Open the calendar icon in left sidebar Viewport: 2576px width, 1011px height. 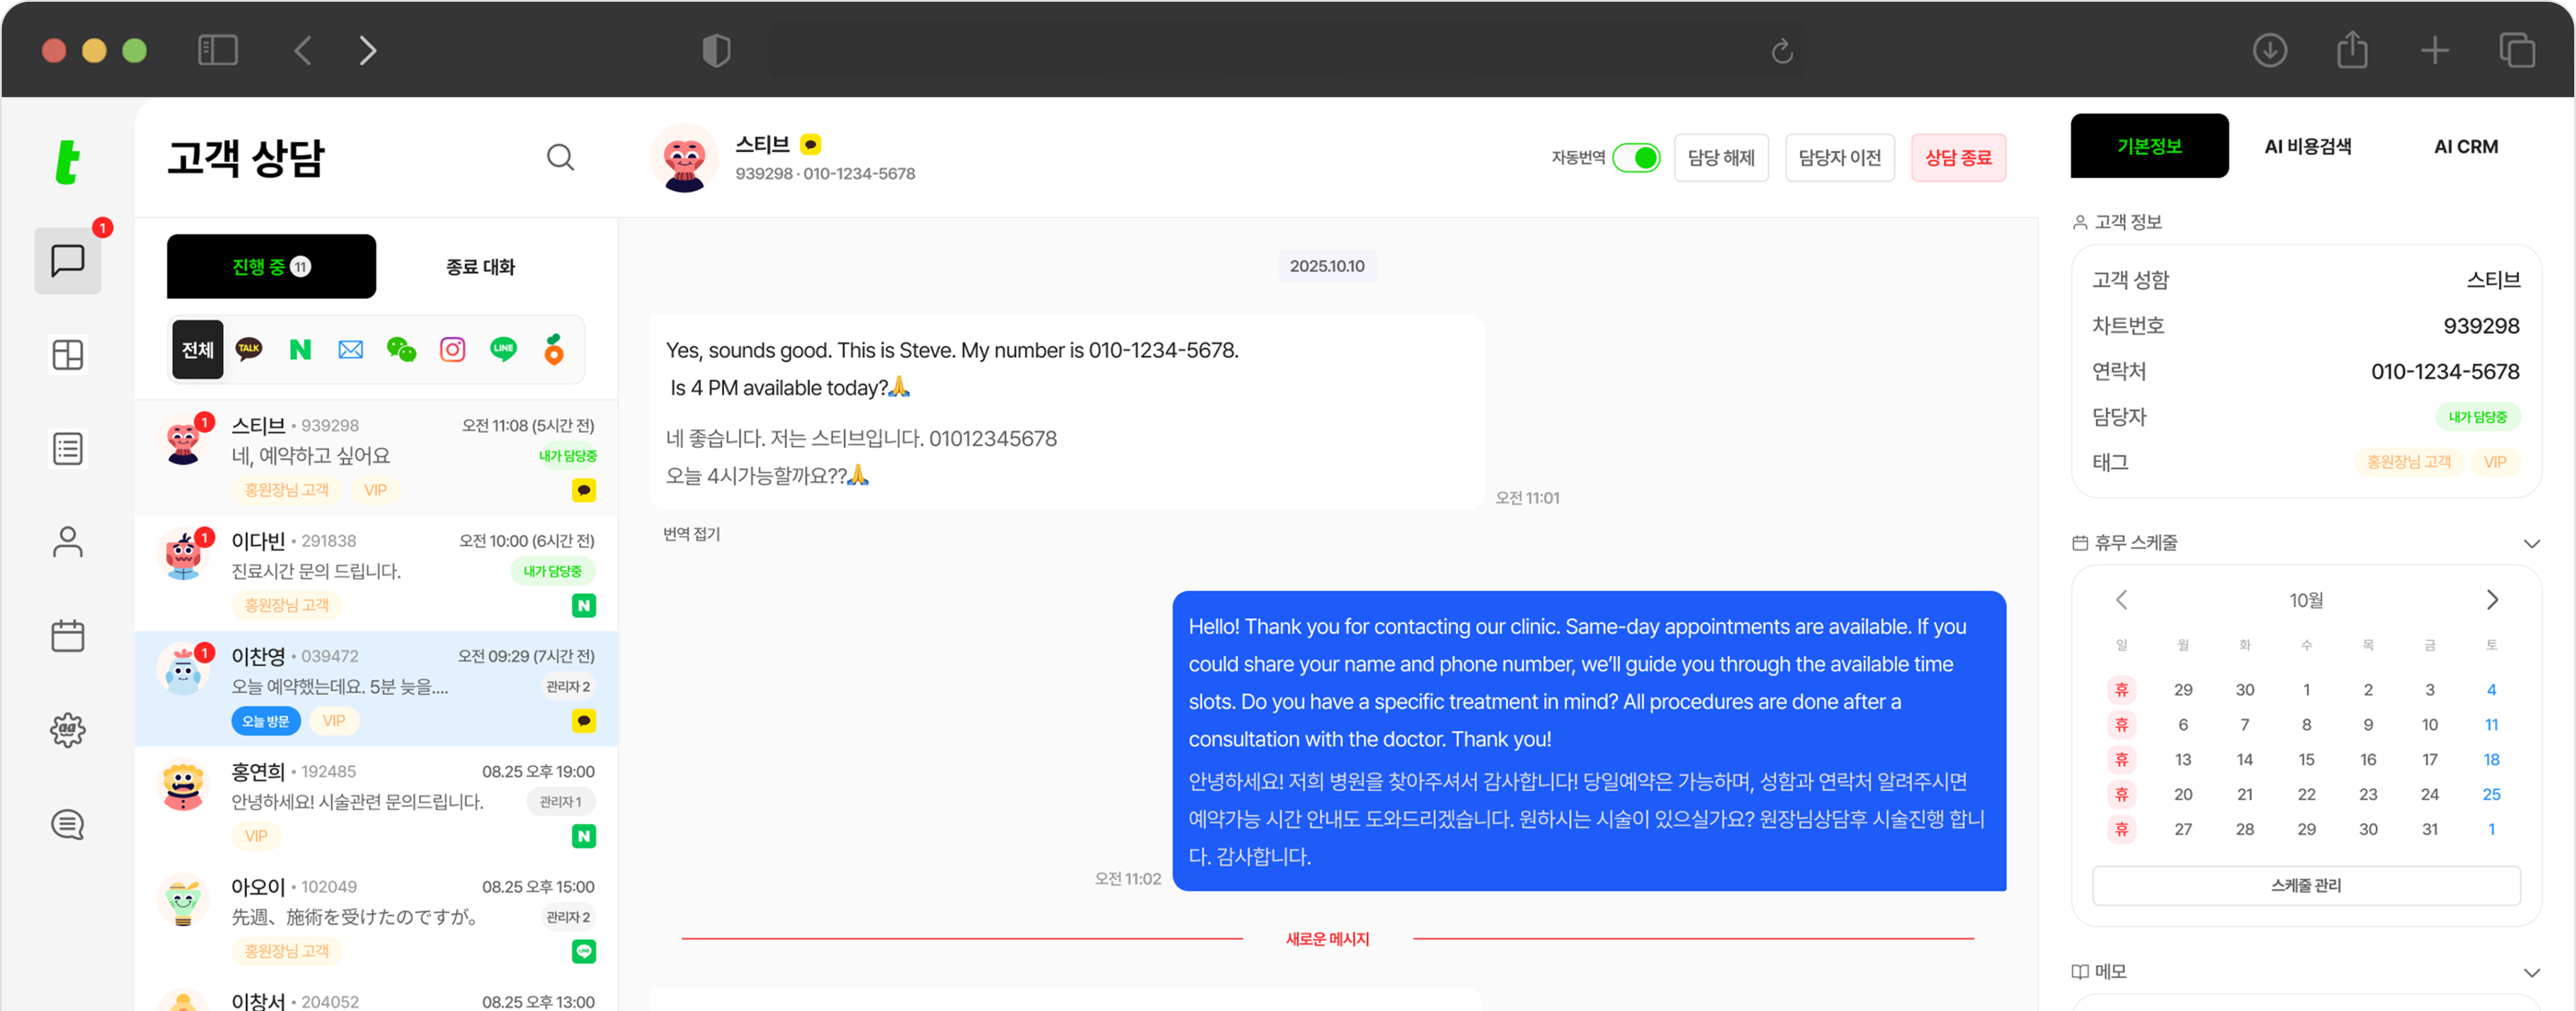point(67,636)
